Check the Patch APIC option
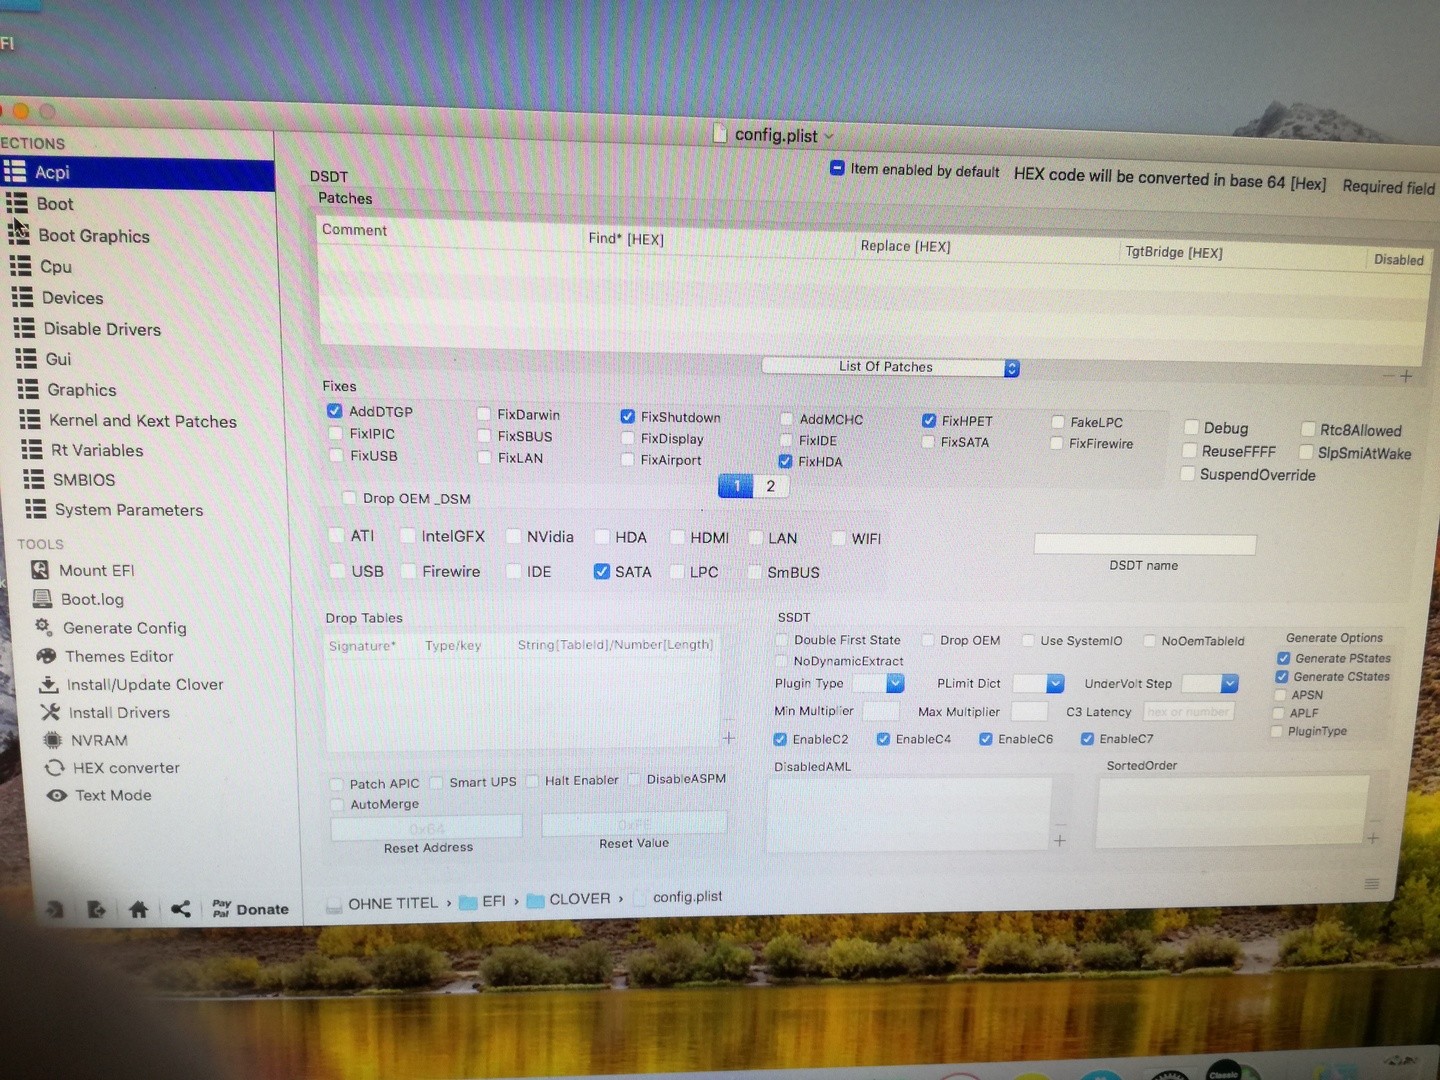 (337, 784)
